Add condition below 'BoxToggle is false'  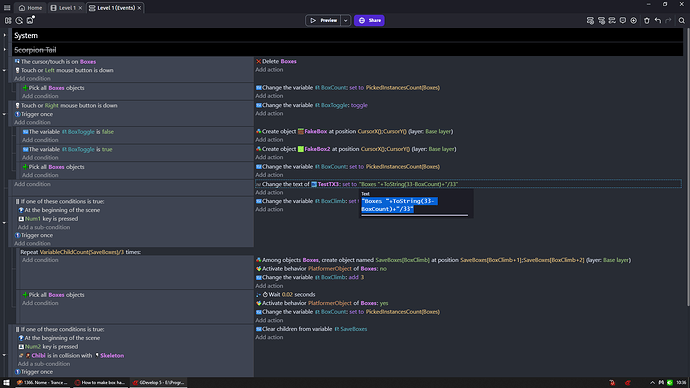pos(40,140)
